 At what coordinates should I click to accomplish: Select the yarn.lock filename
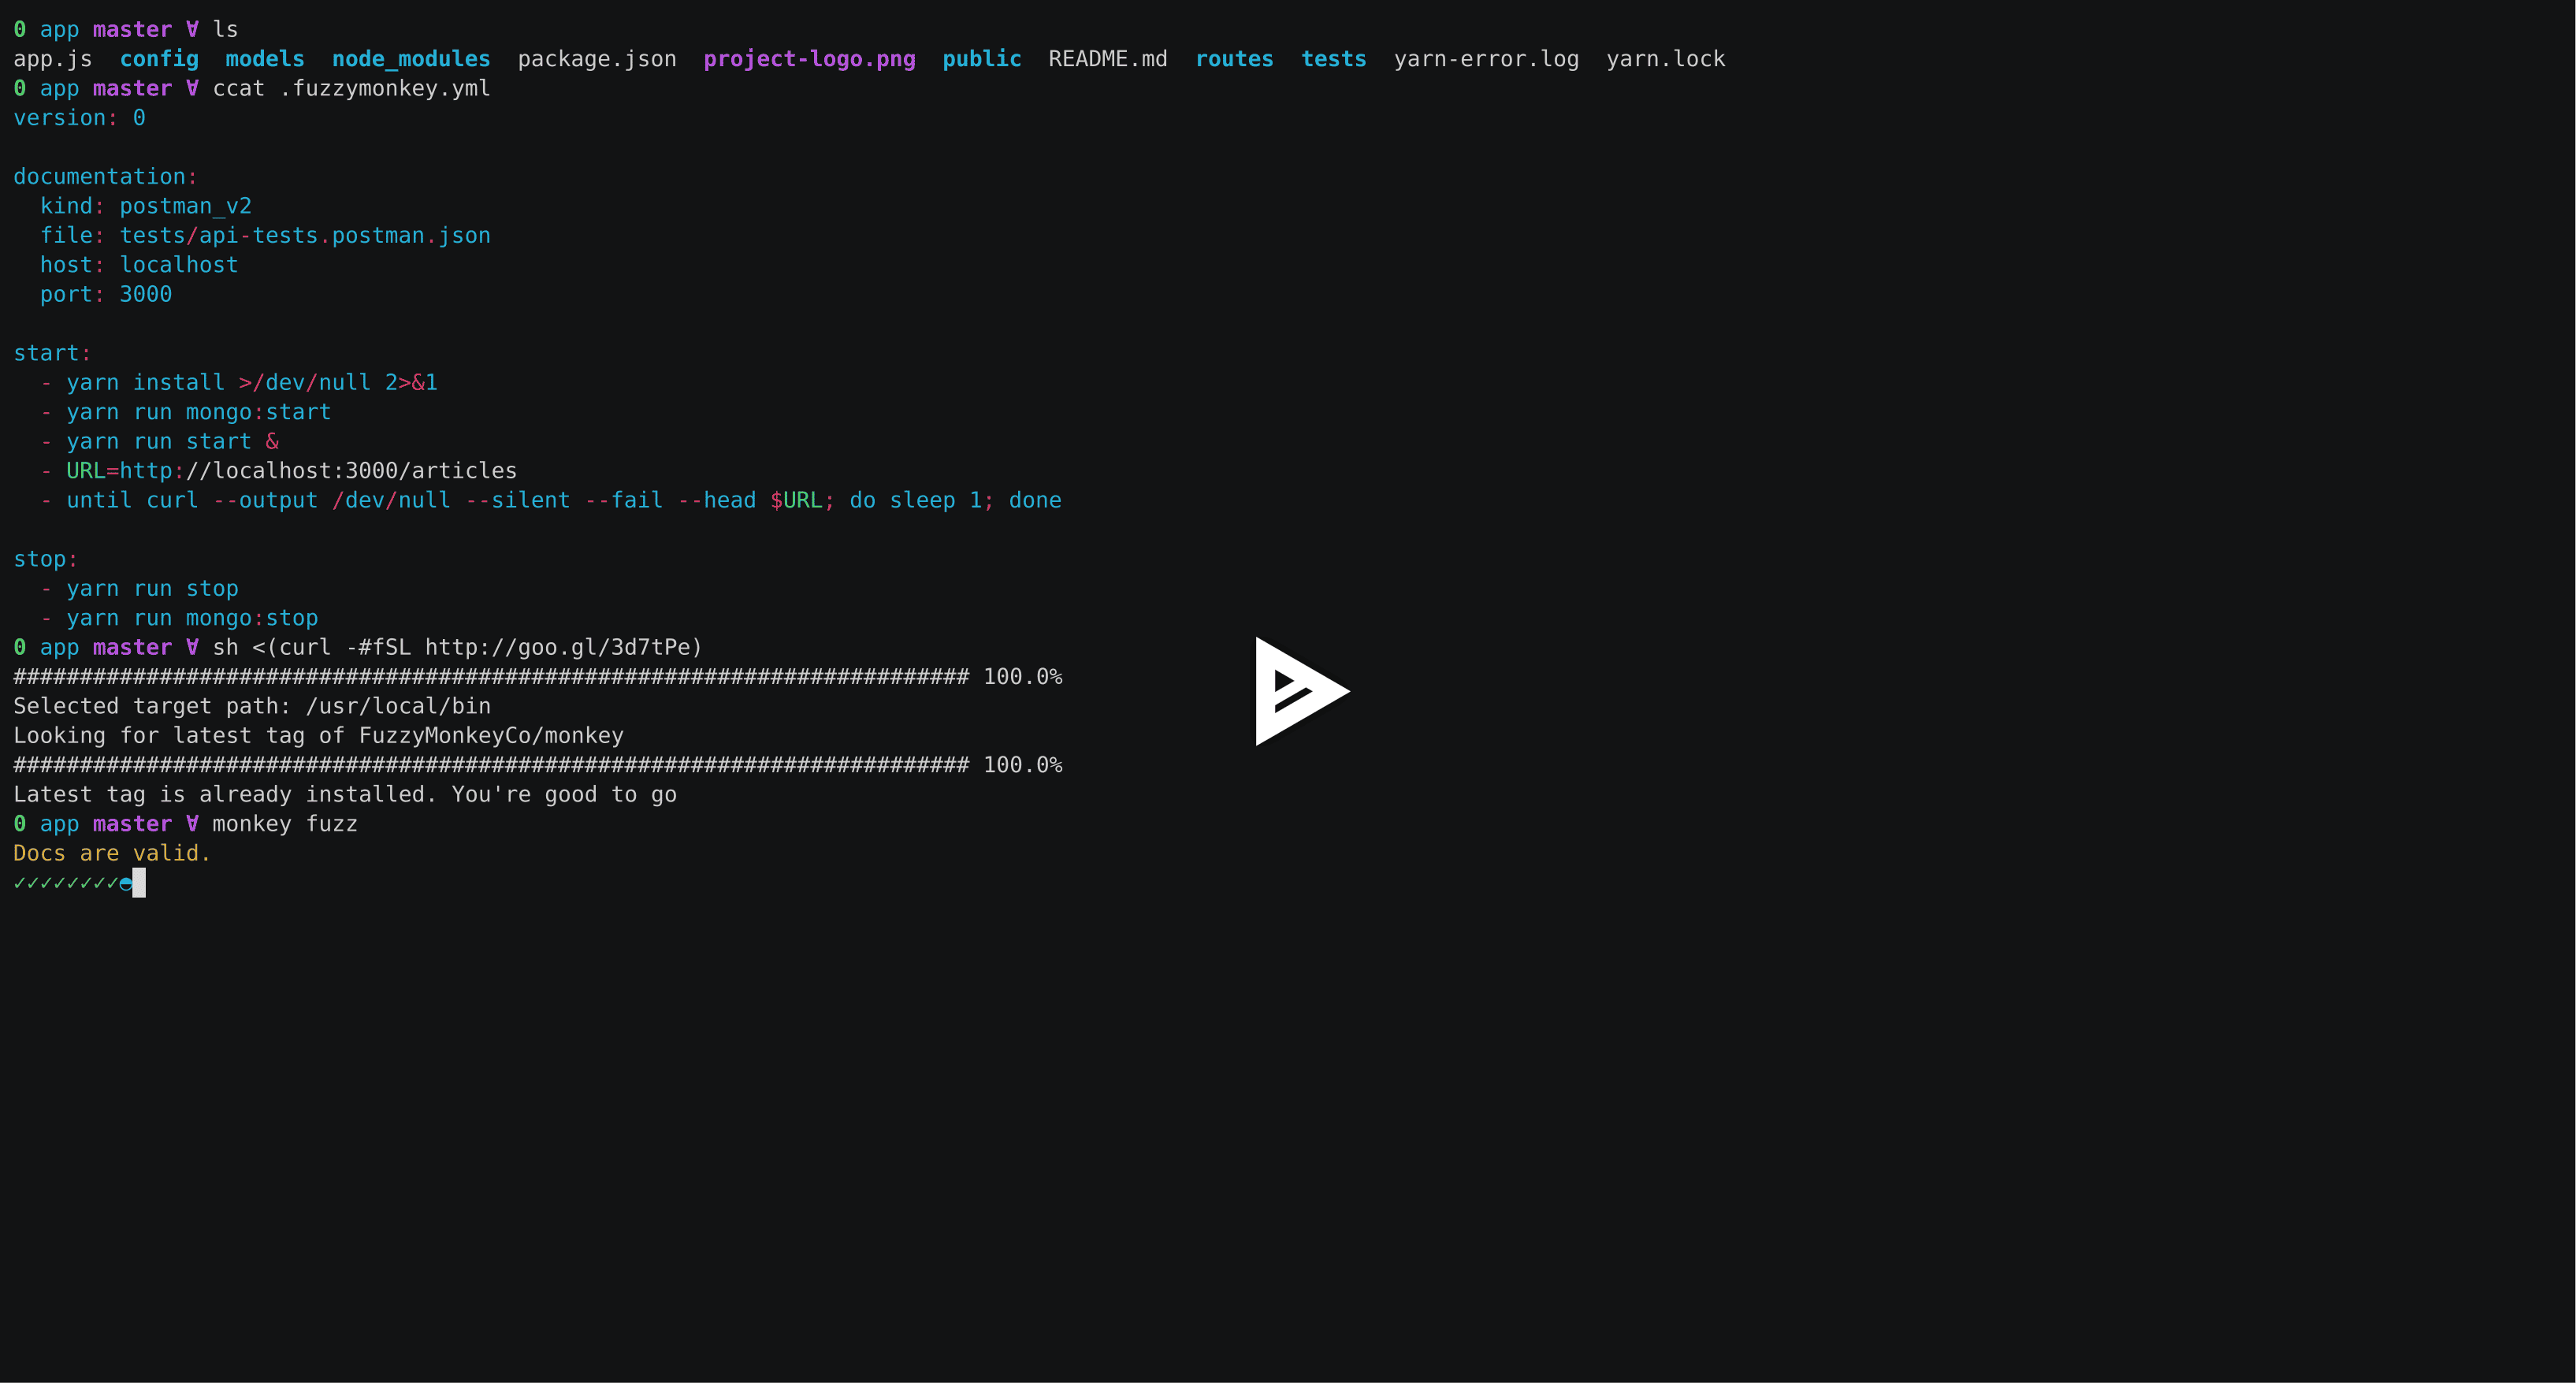click(1665, 58)
